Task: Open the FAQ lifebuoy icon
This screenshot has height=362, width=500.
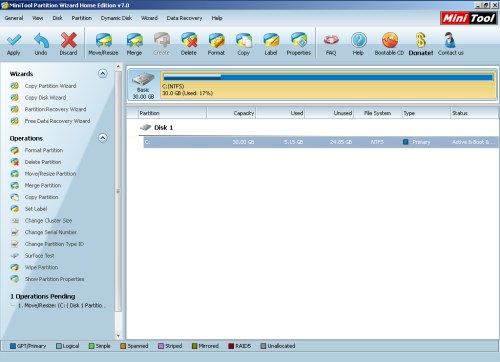Action: point(331,44)
